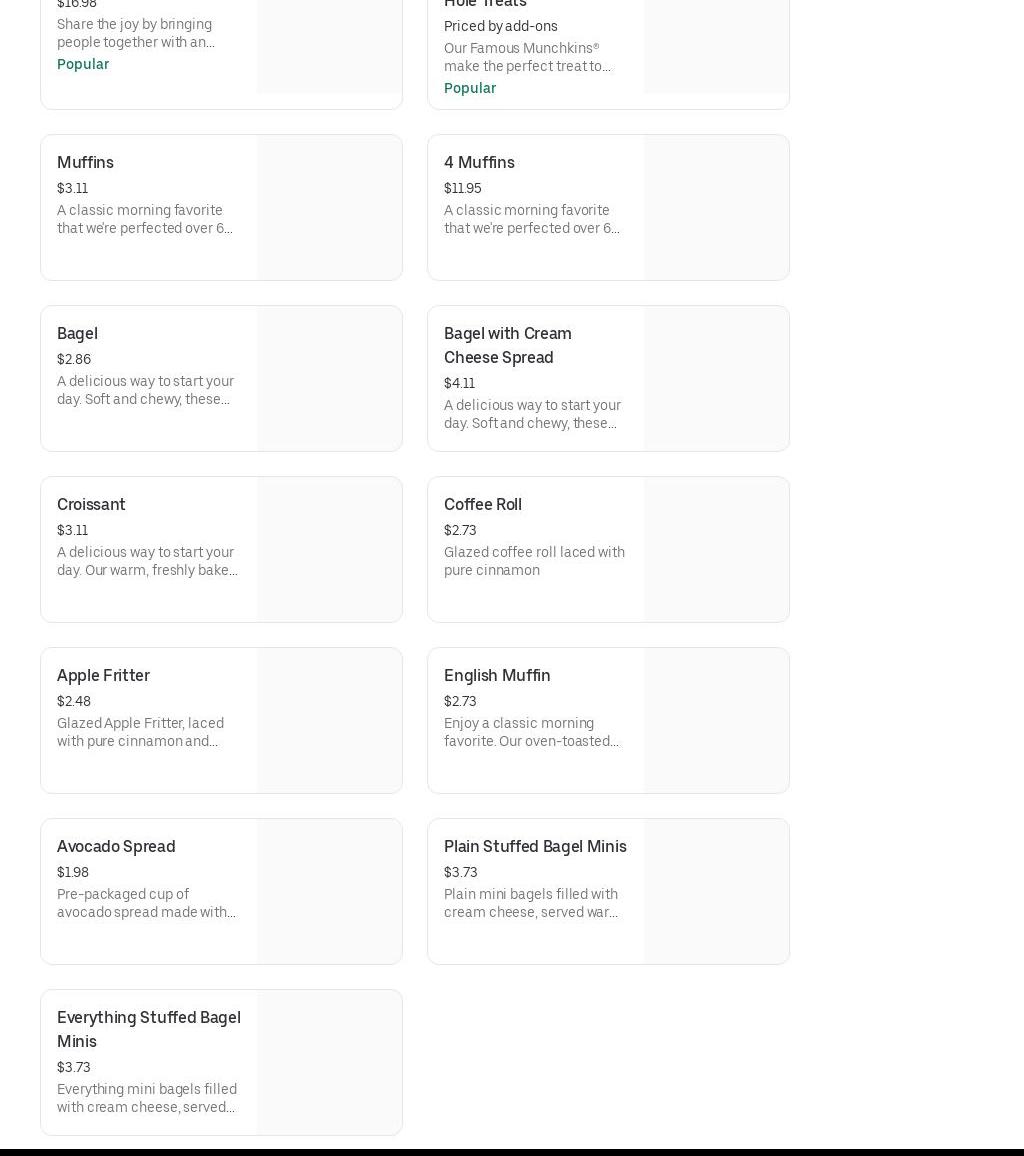The image size is (1024, 1156).
Task: Click the Croissant image placeholder
Action: click(x=329, y=549)
